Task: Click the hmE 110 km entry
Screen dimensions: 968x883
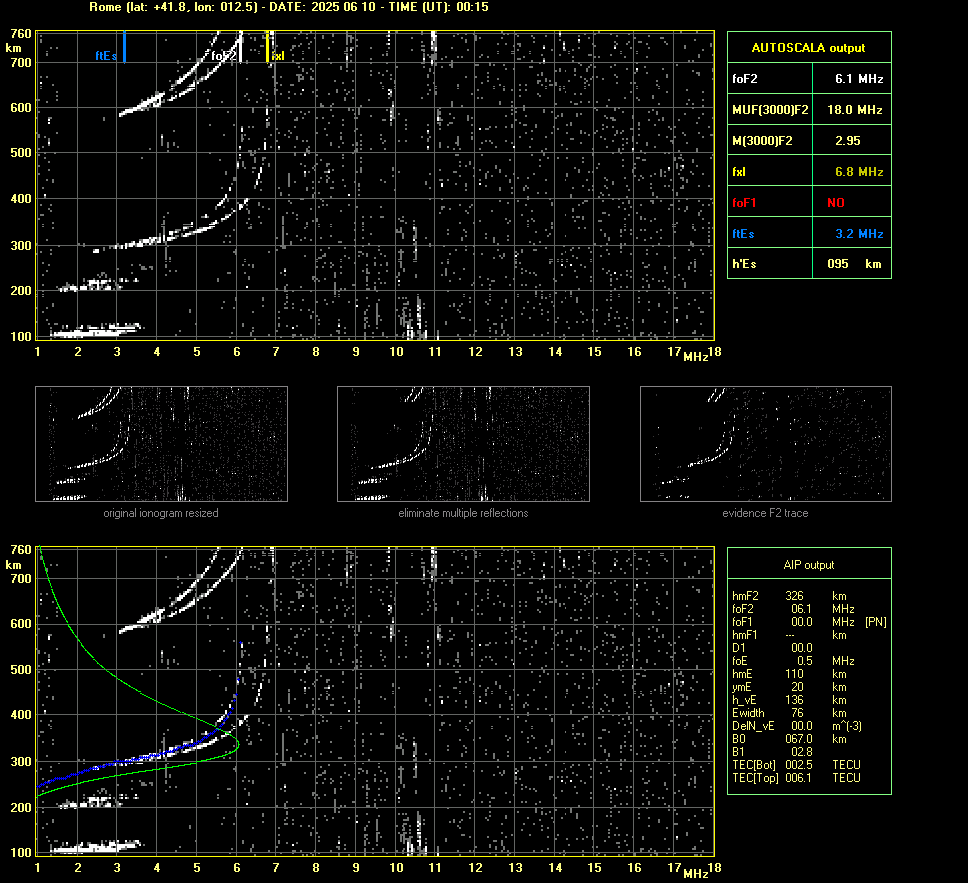Action: [x=790, y=674]
